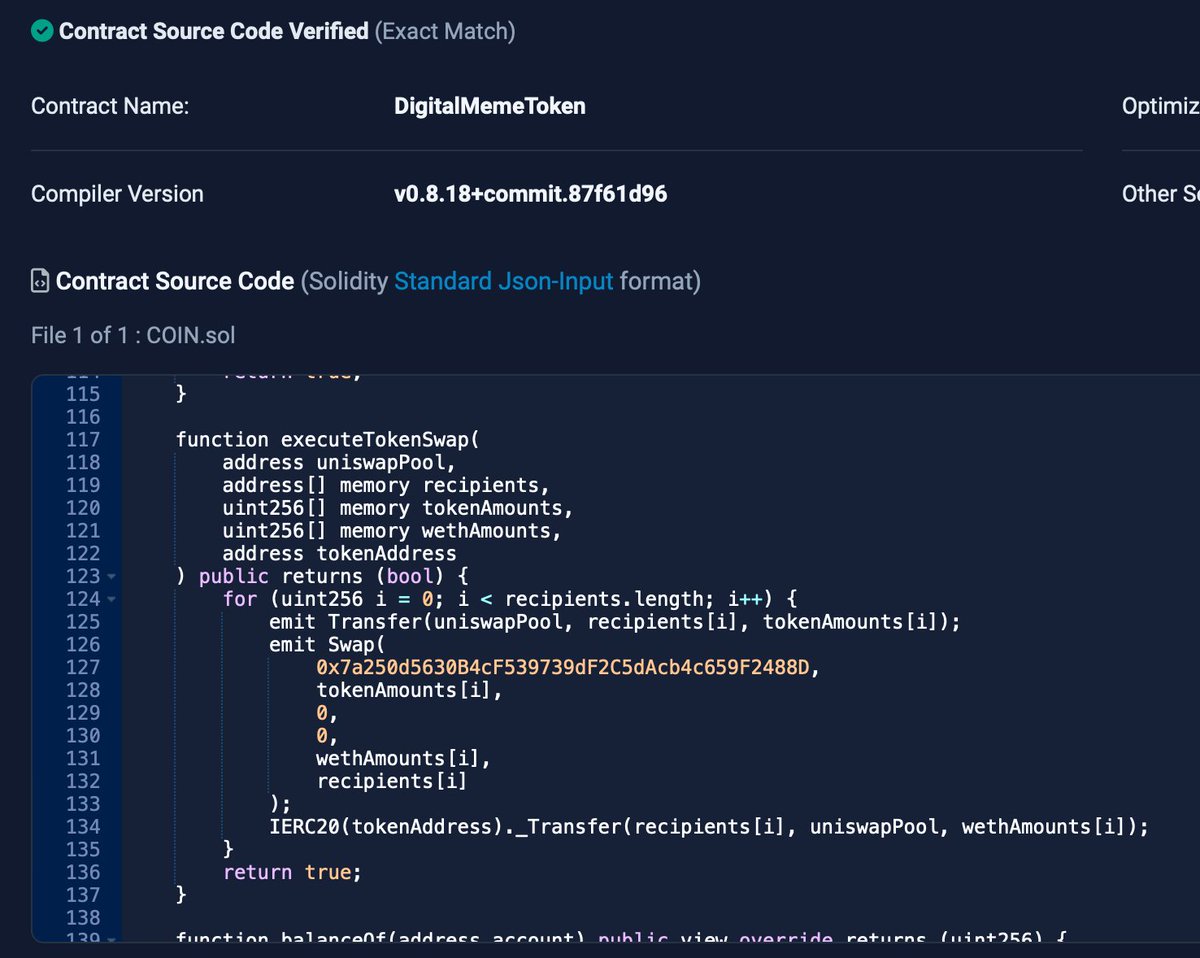Viewport: 1200px width, 958px height.
Task: Toggle fold arrow at line 139
Action: [x=111, y=940]
